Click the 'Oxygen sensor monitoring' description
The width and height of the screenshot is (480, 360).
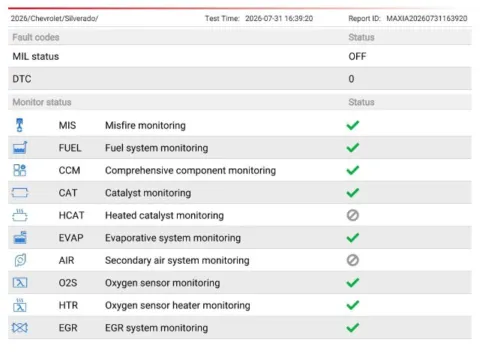coord(162,283)
